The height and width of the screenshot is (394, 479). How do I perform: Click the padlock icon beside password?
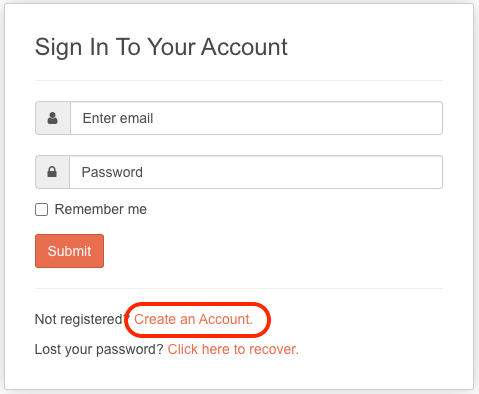pyautogui.click(x=52, y=172)
